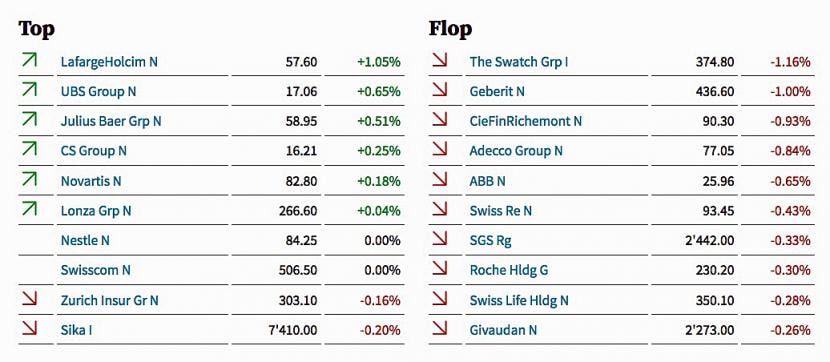The width and height of the screenshot is (830, 362).
Task: Click the -0.43% change for Swiss Re N
Action: coord(790,211)
